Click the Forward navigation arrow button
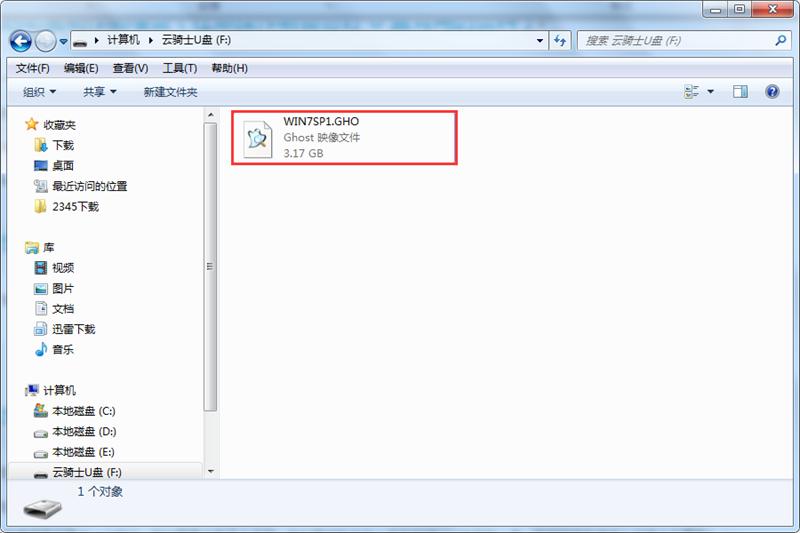Image resolution: width=800 pixels, height=533 pixels. pyautogui.click(x=45, y=41)
